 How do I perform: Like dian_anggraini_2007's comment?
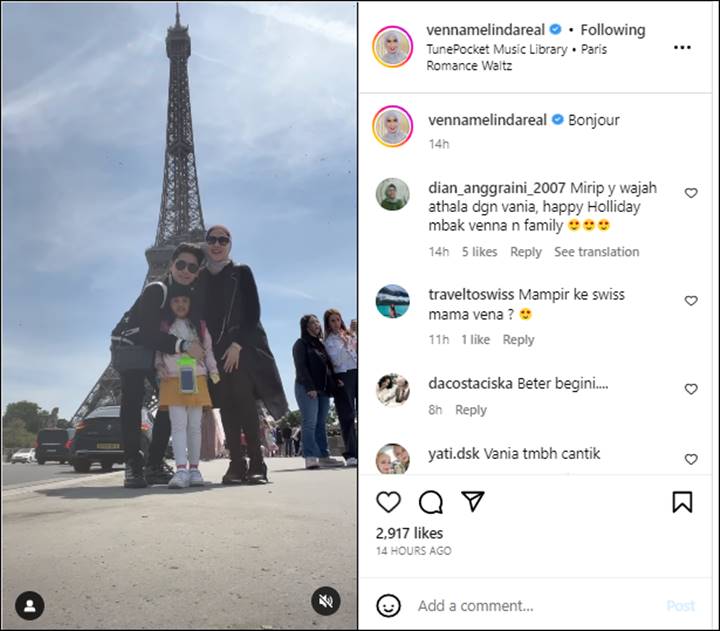tap(691, 193)
